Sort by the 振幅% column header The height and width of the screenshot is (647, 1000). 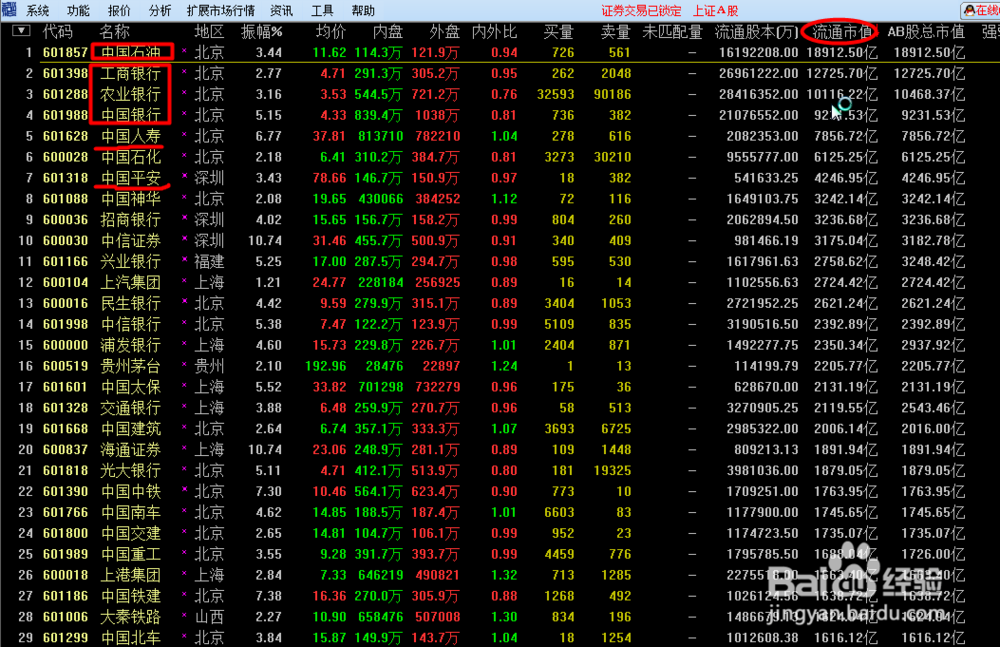pyautogui.click(x=261, y=32)
